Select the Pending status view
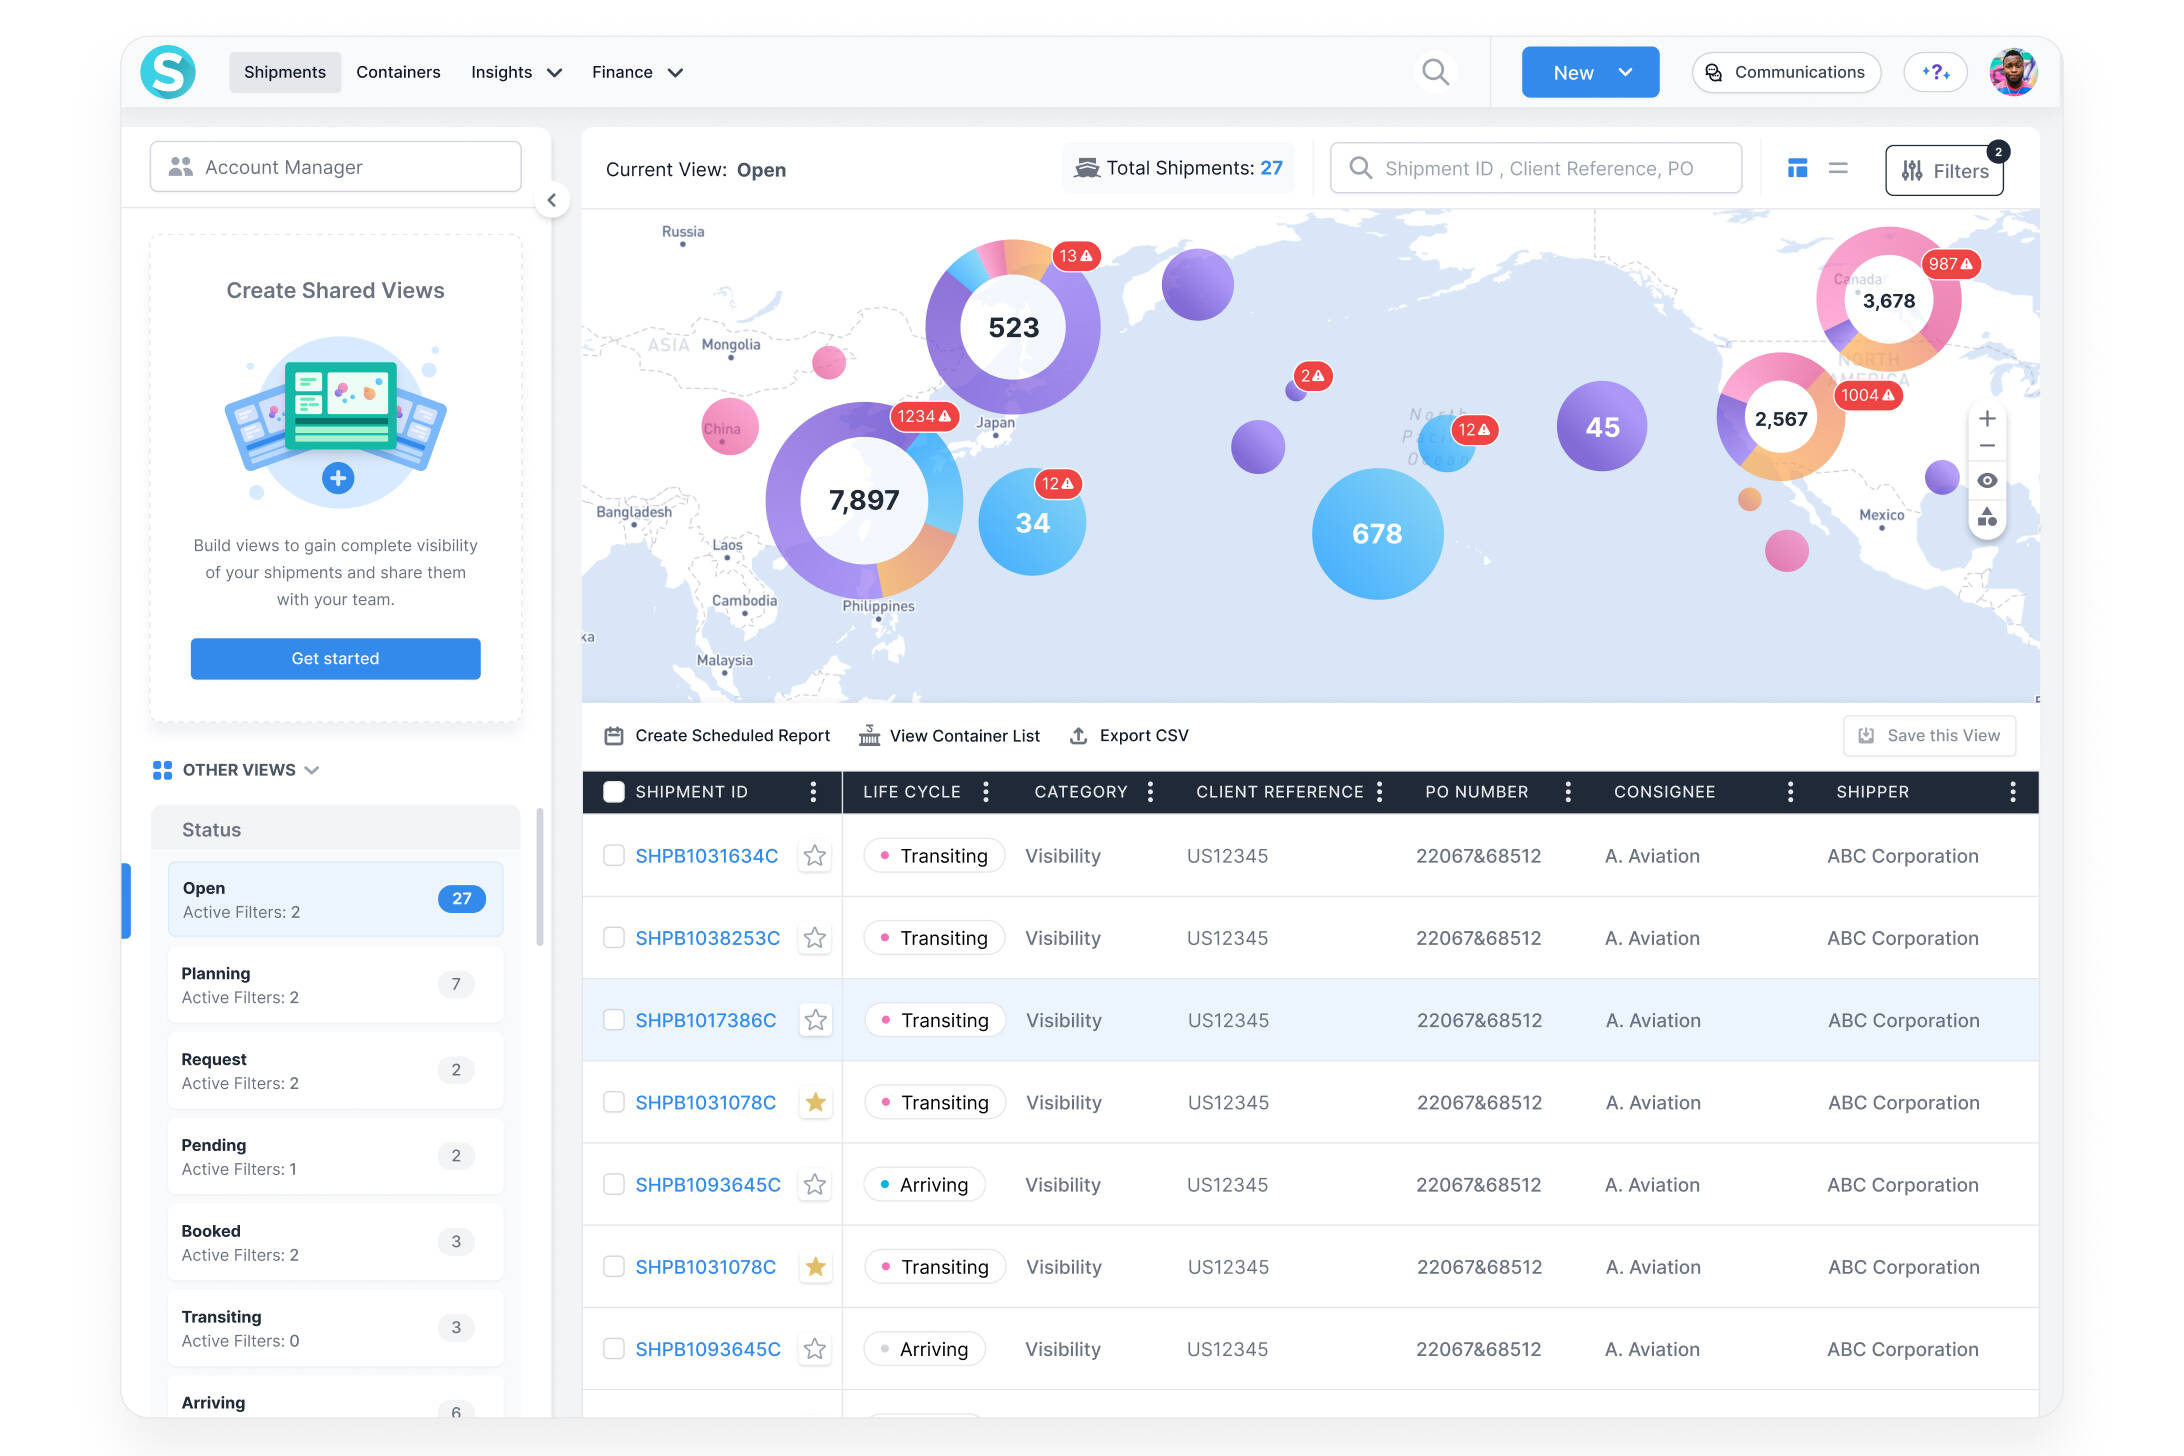Viewport: 2184px width, 1456px height. click(x=335, y=1157)
